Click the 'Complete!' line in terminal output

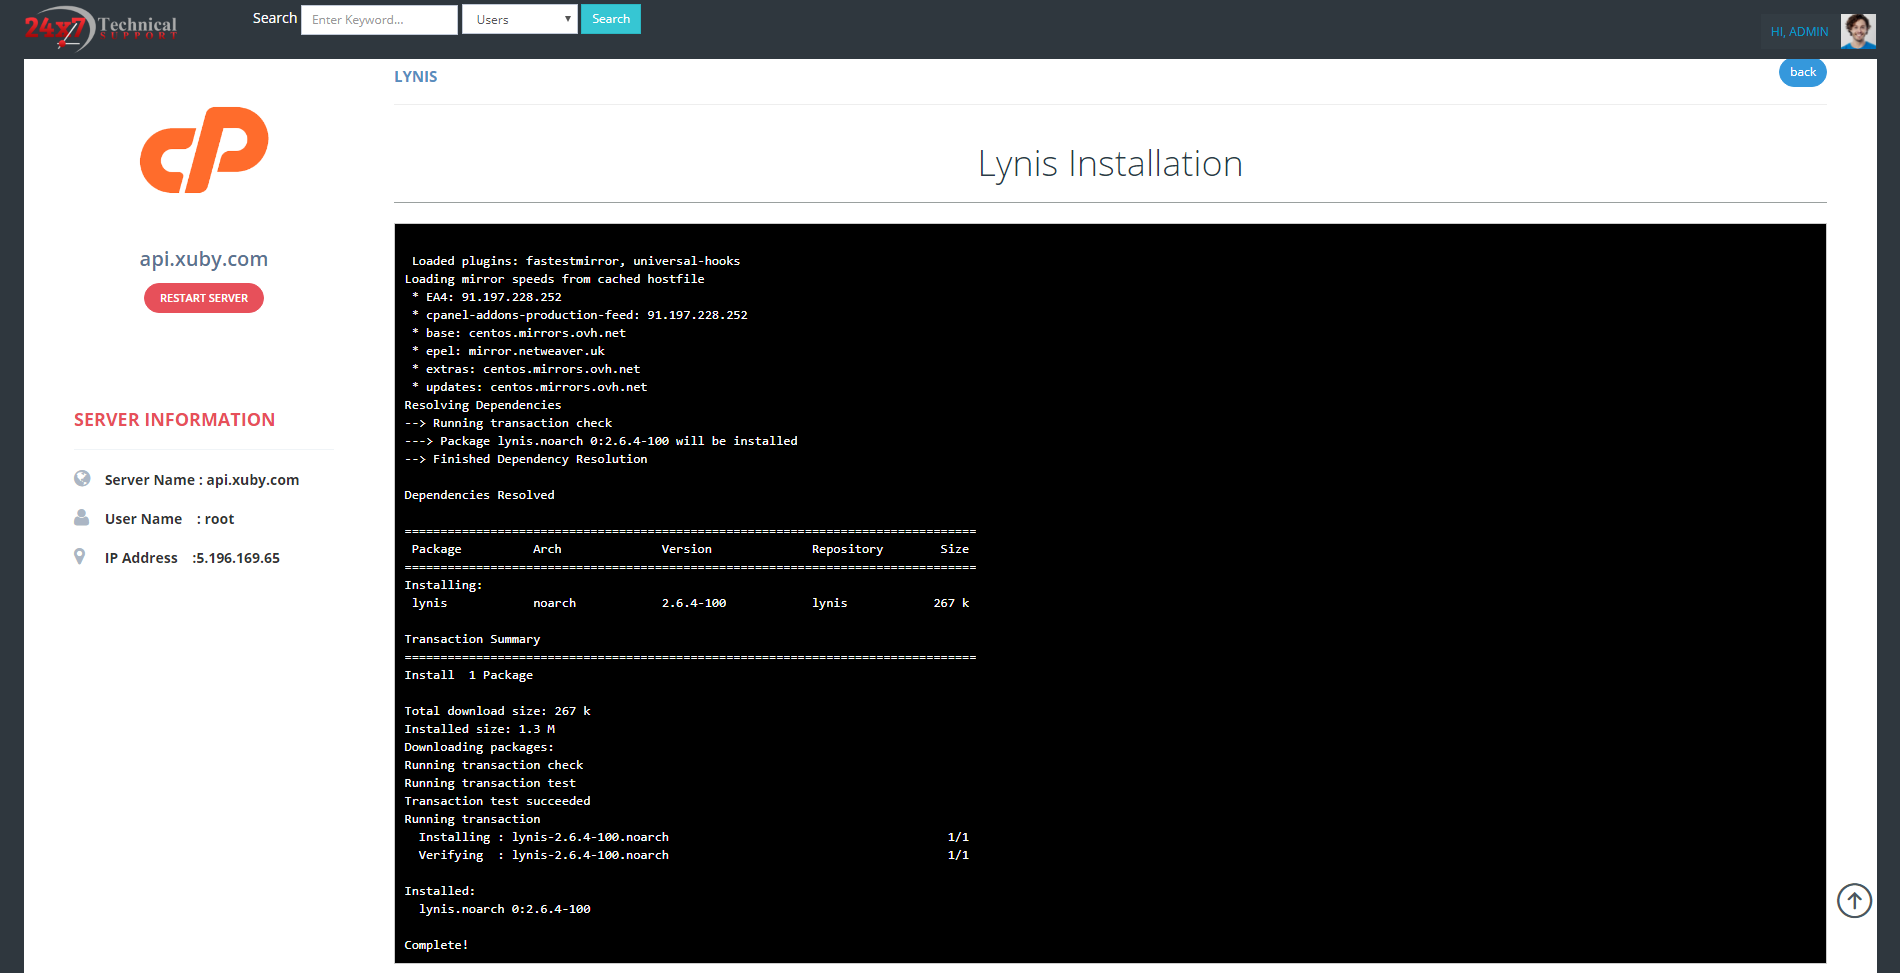(x=436, y=945)
